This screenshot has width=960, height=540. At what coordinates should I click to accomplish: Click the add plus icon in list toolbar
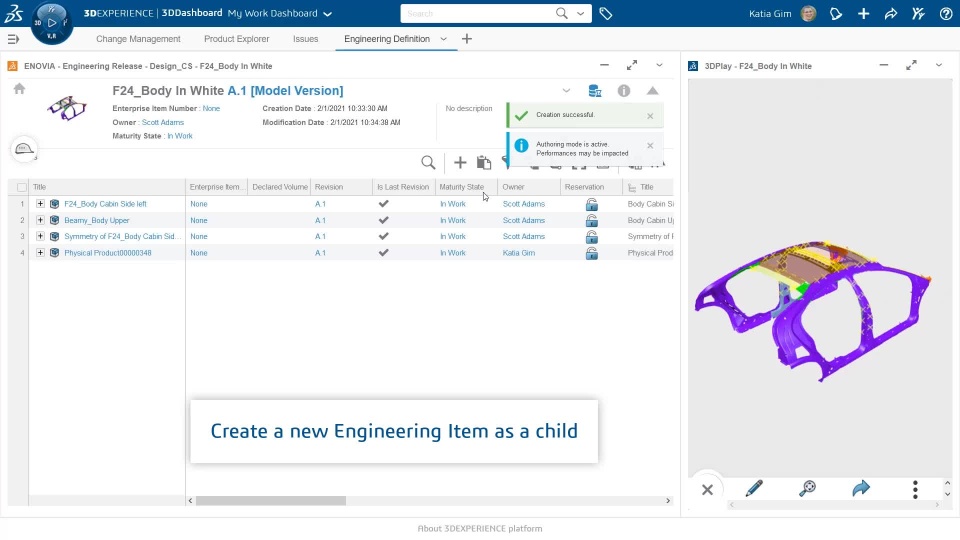click(460, 162)
